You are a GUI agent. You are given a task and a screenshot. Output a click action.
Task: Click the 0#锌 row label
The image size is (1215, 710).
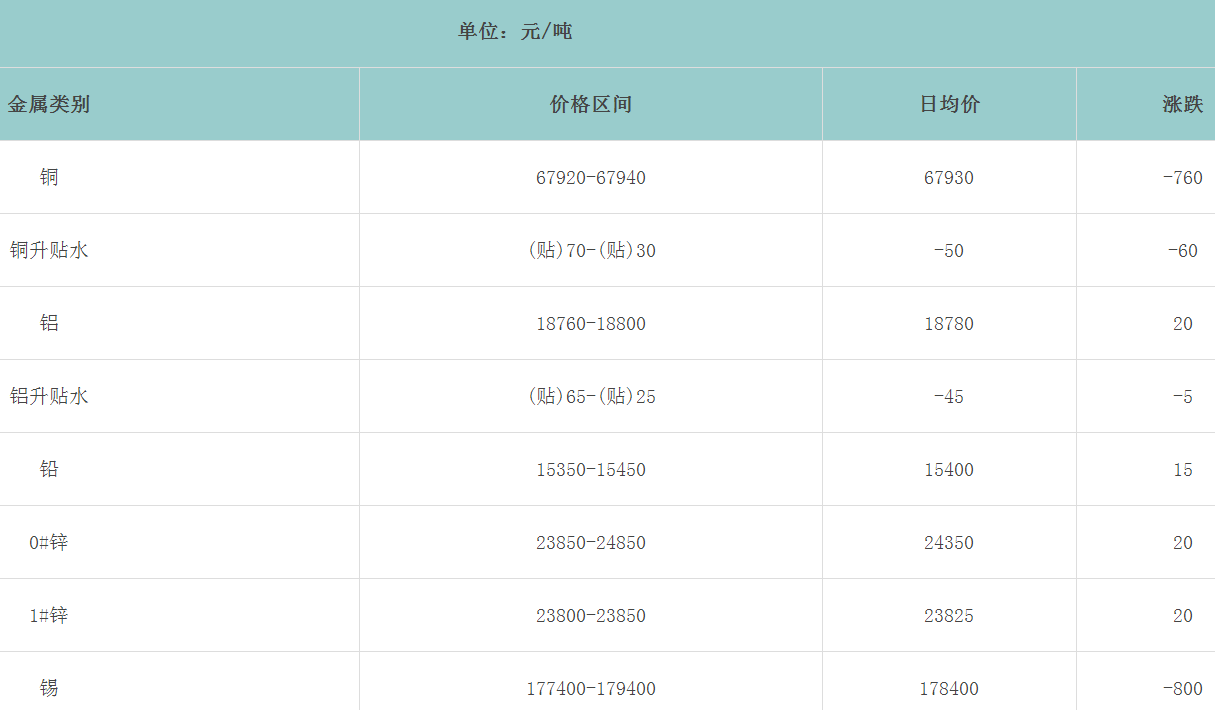coord(49,542)
